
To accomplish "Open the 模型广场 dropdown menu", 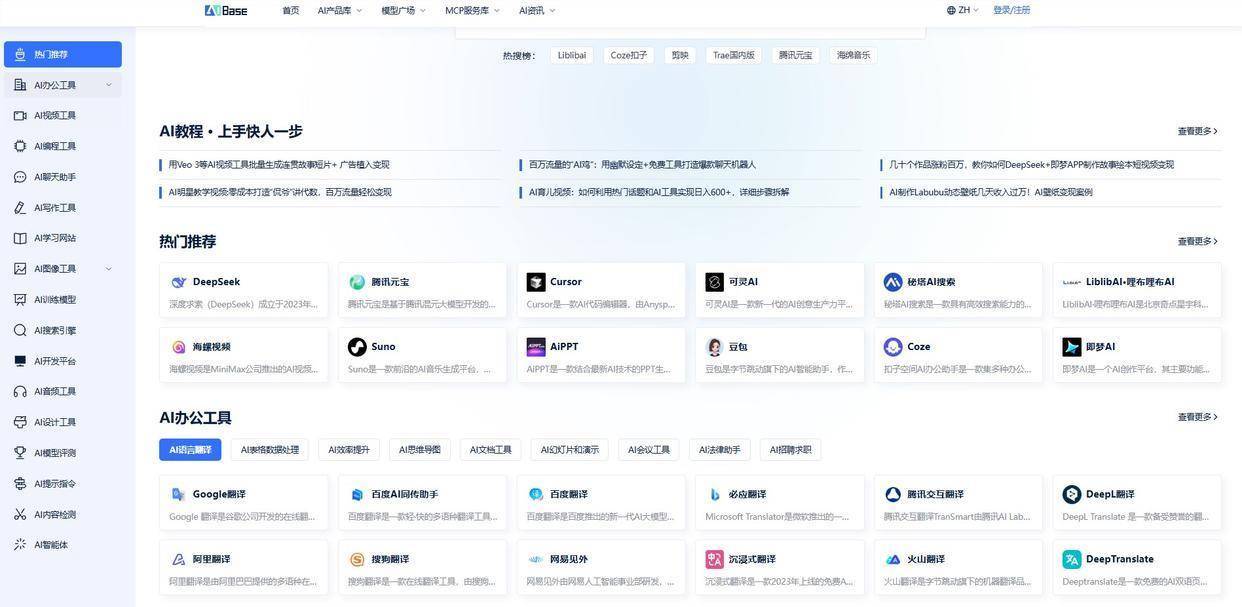I will (x=403, y=10).
